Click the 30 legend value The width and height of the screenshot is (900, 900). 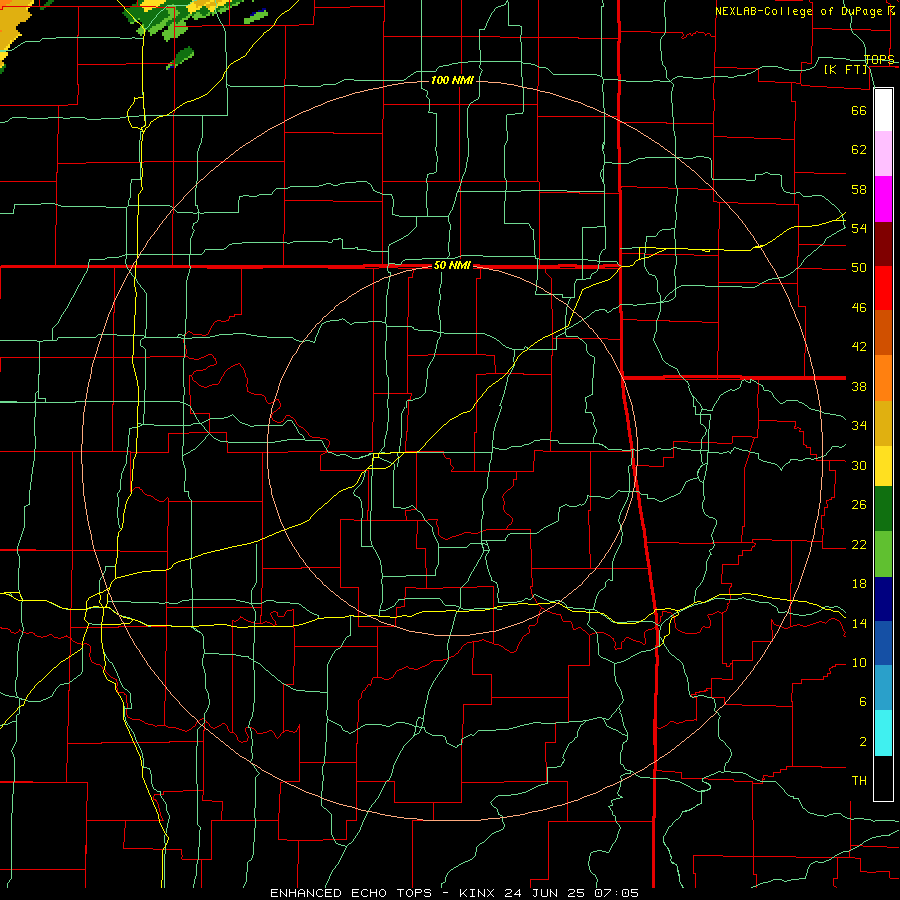click(x=859, y=465)
